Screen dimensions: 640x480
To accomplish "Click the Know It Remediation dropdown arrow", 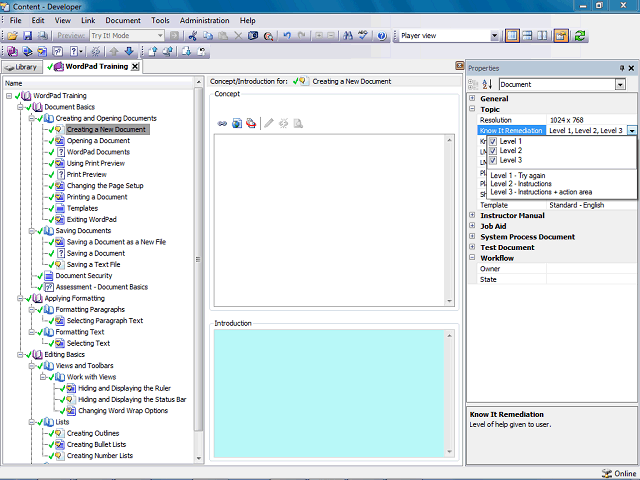I will [632, 131].
